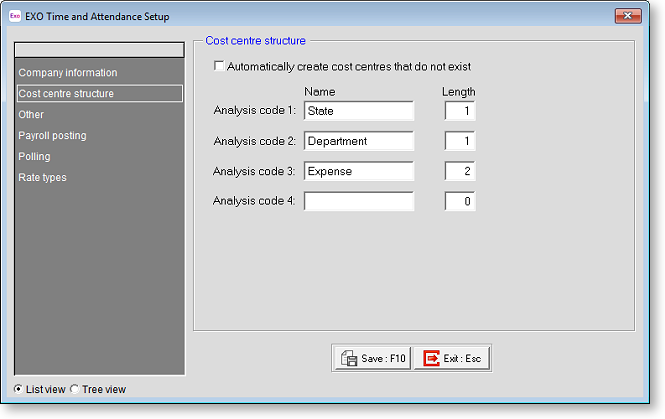Go to Payroll posting section
The height and width of the screenshot is (419, 665).
tap(52, 136)
